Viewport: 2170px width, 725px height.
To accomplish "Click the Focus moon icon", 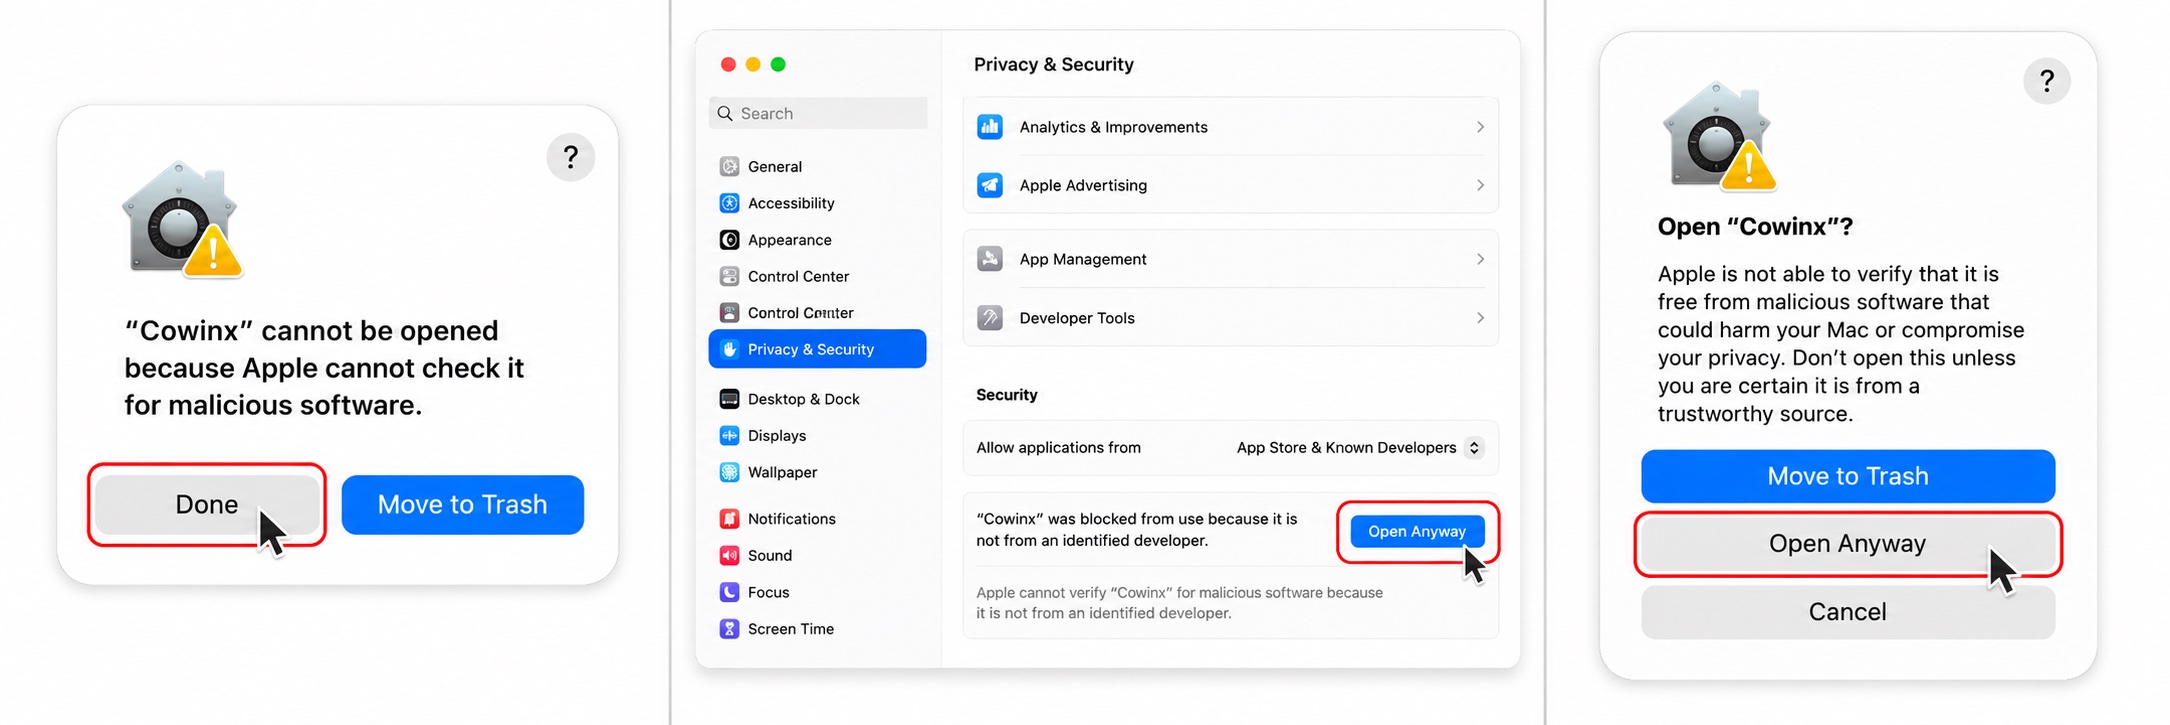I will tap(729, 592).
